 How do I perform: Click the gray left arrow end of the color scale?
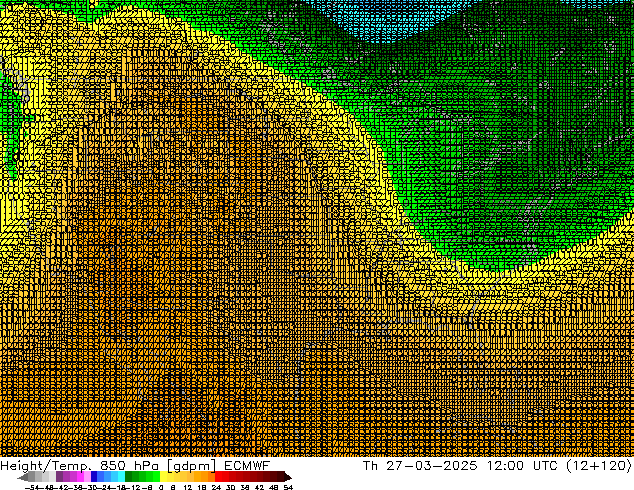click(23, 476)
